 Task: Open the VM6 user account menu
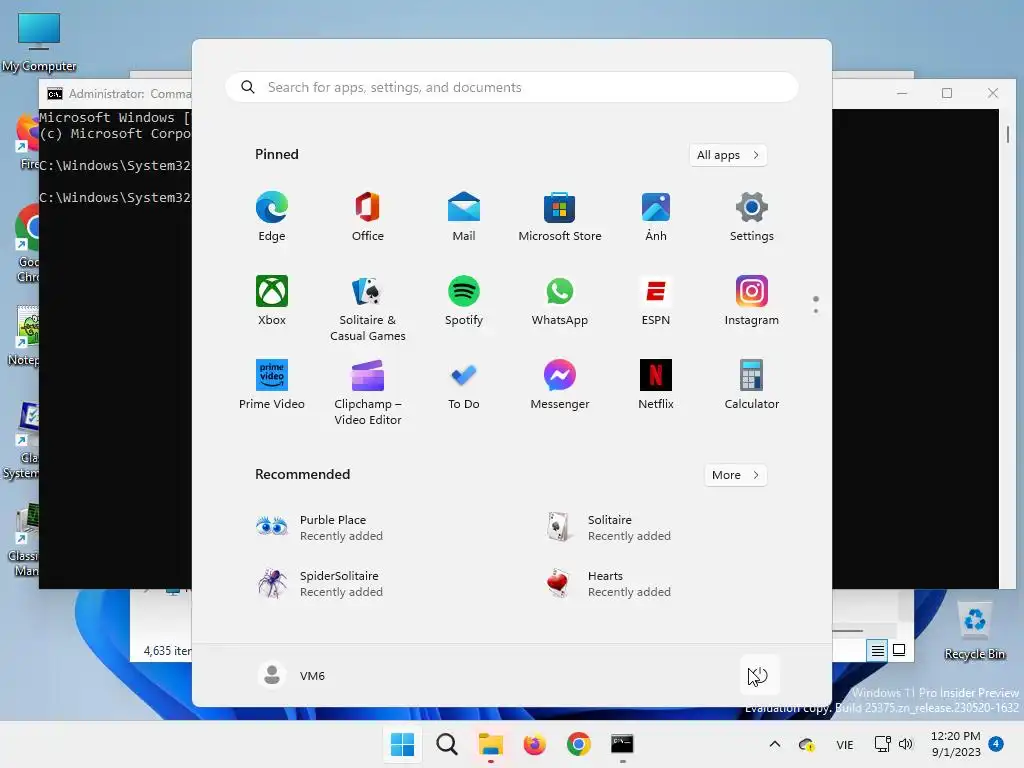(292, 675)
